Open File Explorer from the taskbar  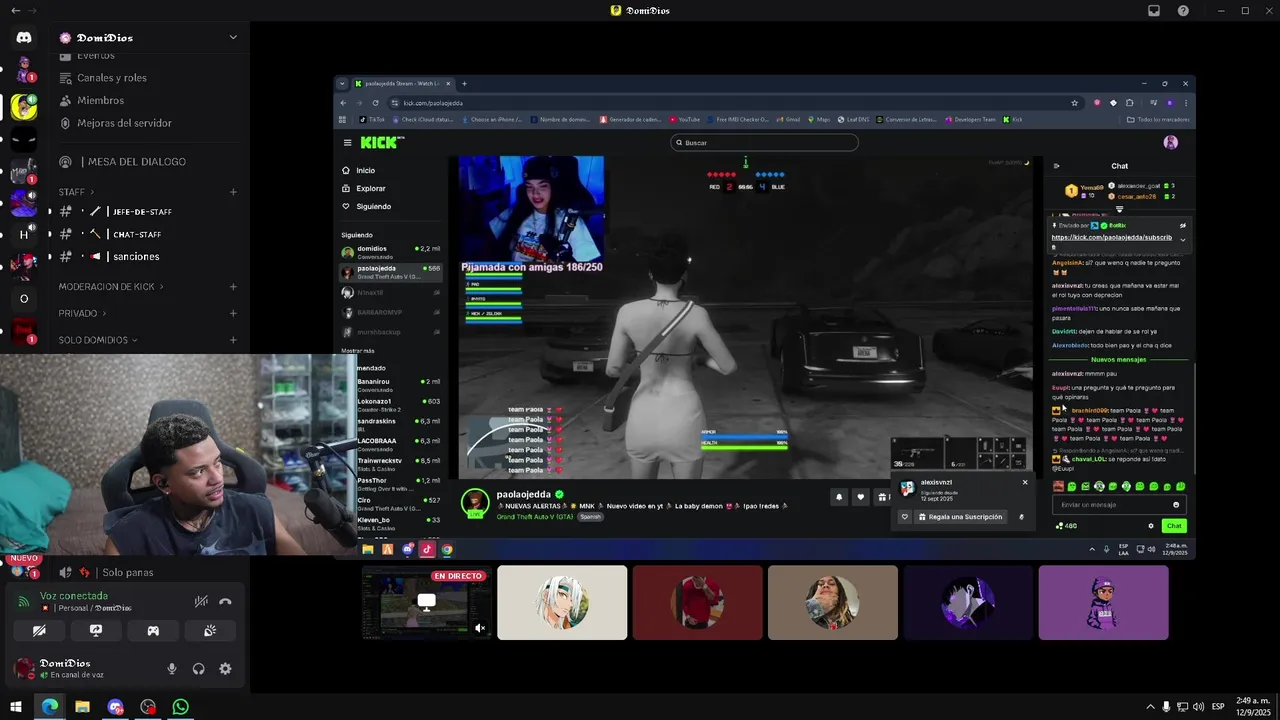(82, 707)
